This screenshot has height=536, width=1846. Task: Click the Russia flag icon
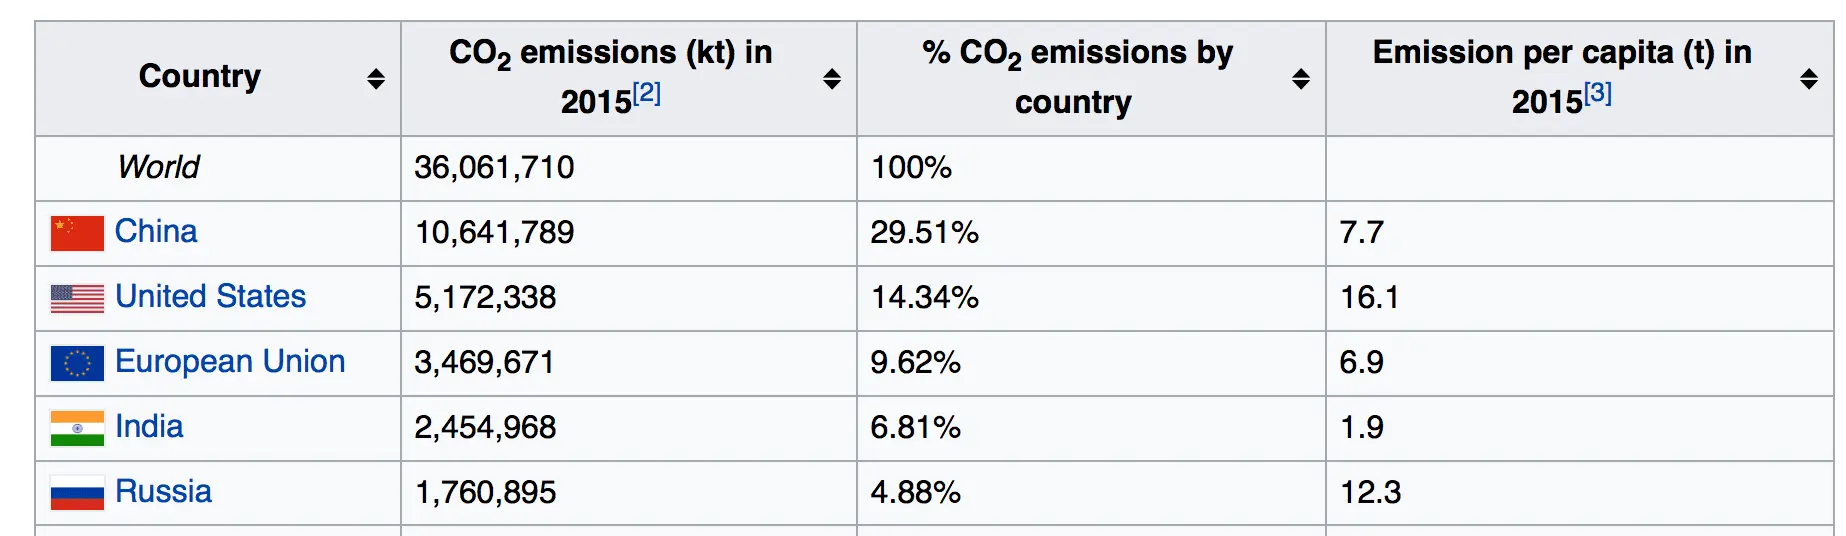(x=77, y=493)
